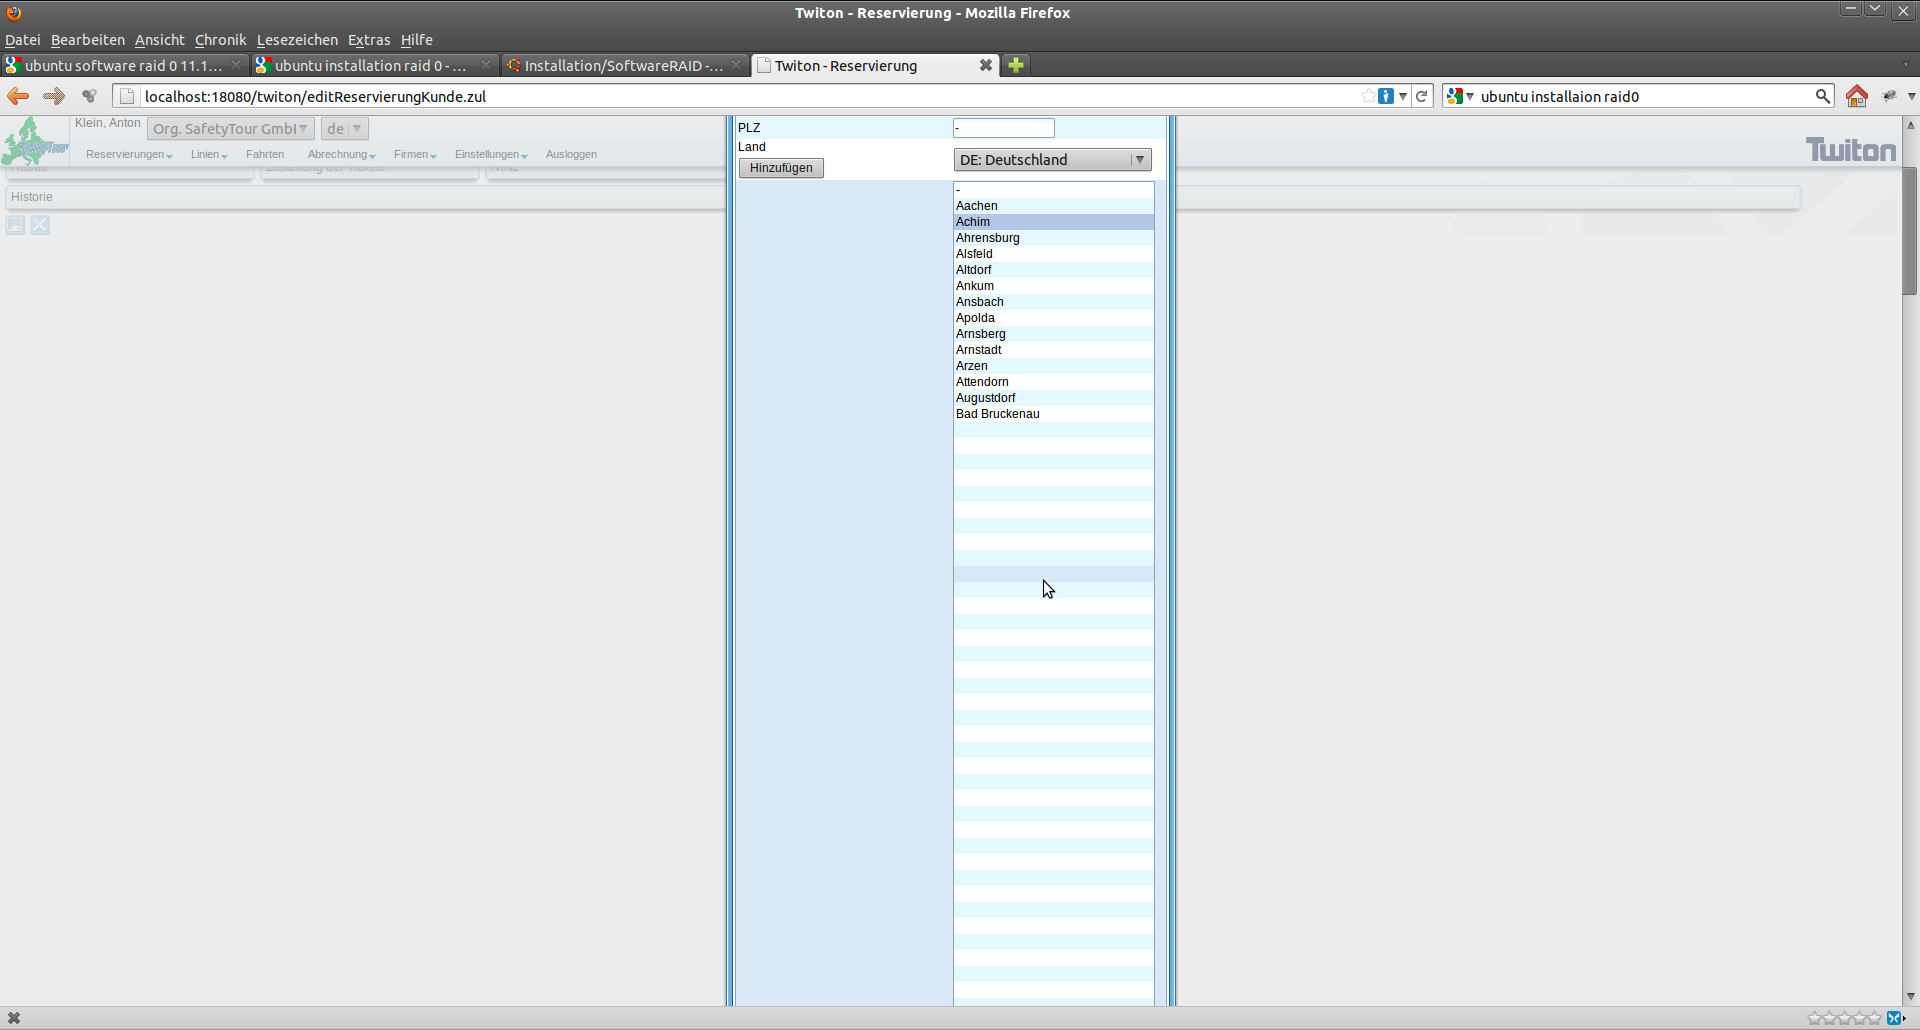Click the search magnifier icon

[1822, 96]
